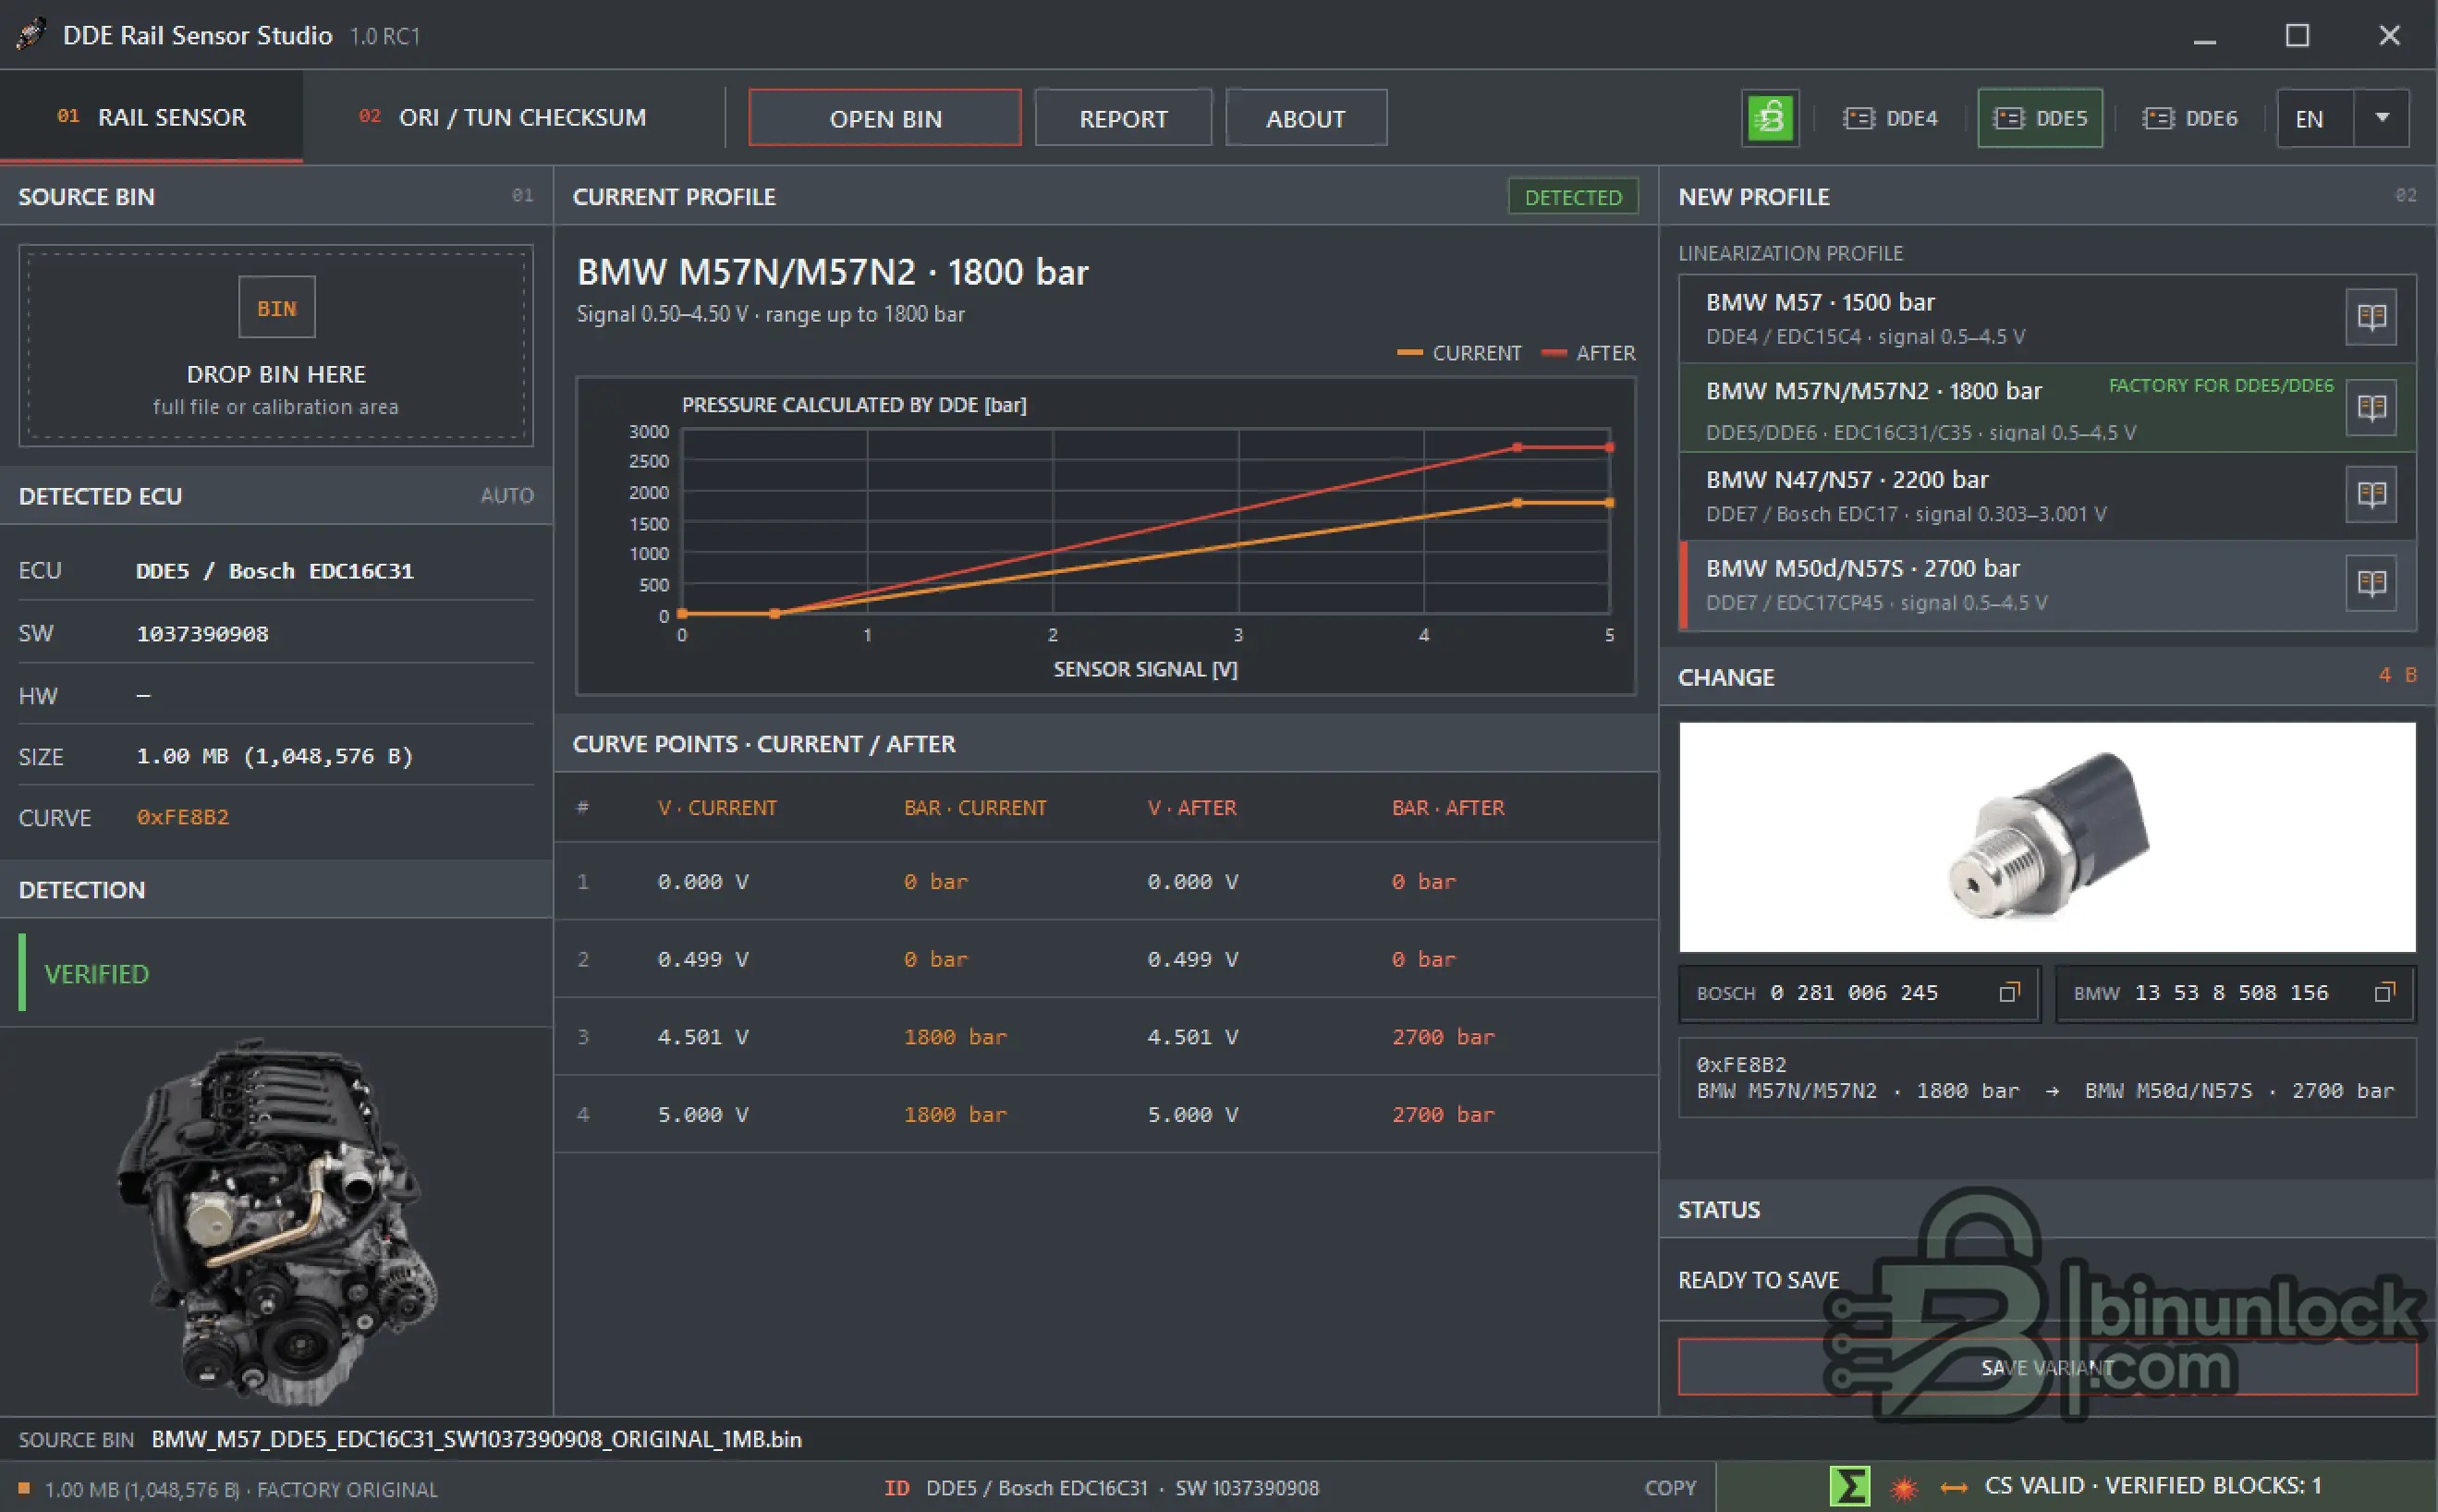Click the pressure vs sensor signal chart
This screenshot has width=2438, height=1512.
[1105, 535]
